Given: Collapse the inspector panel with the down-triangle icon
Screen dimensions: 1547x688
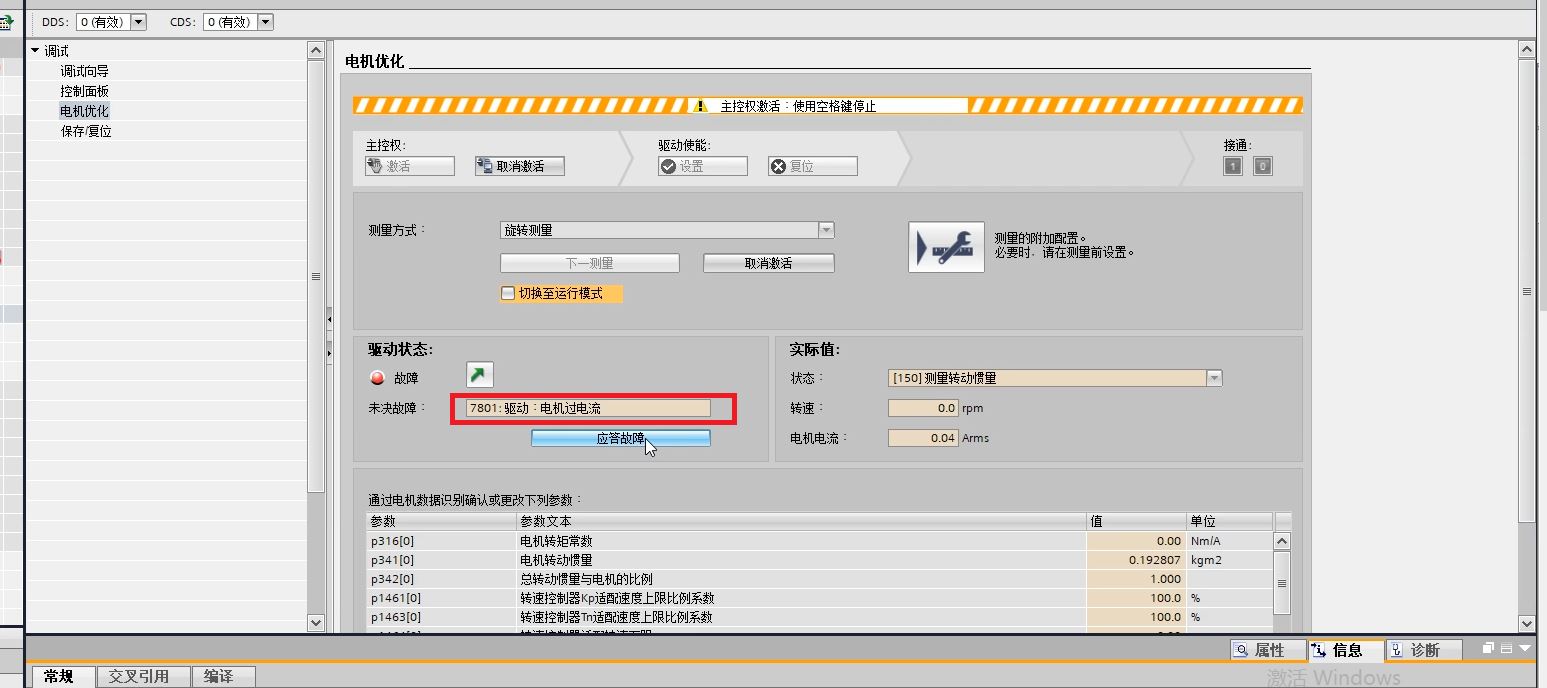Looking at the screenshot, I should click(1524, 649).
